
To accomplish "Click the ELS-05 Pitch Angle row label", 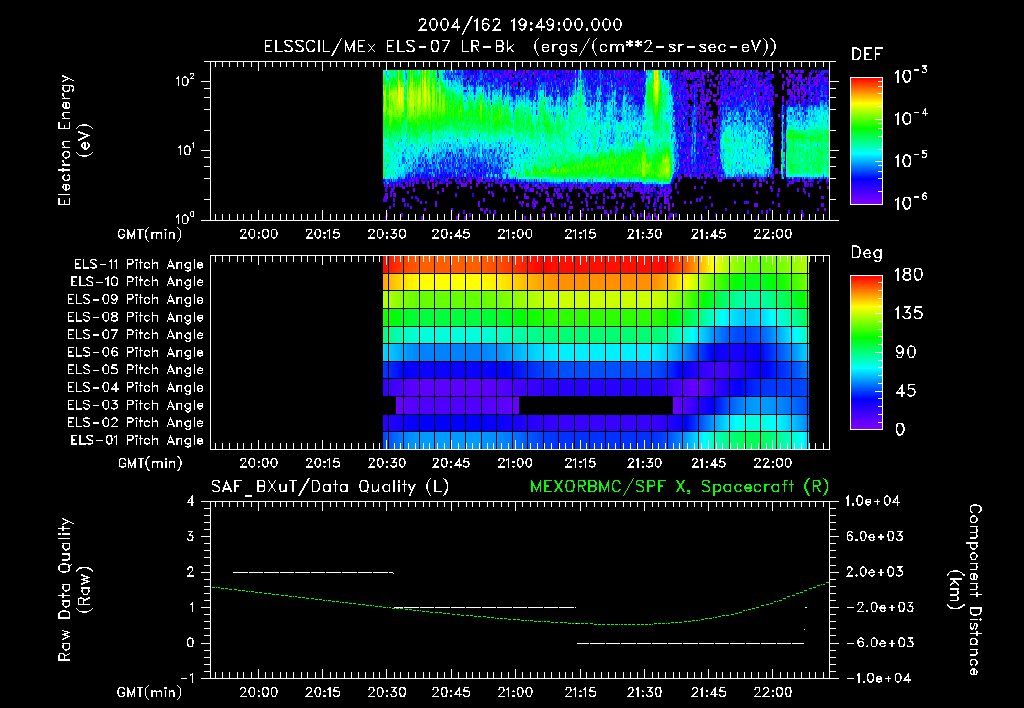I will tap(136, 370).
